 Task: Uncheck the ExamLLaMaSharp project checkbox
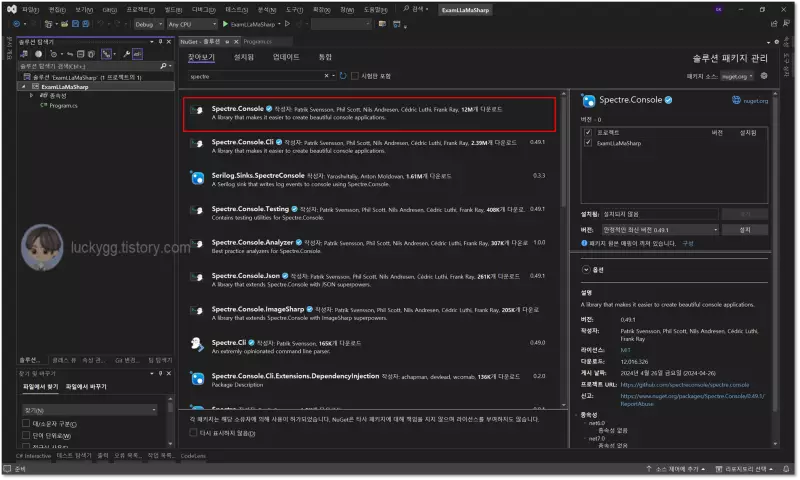click(x=588, y=143)
